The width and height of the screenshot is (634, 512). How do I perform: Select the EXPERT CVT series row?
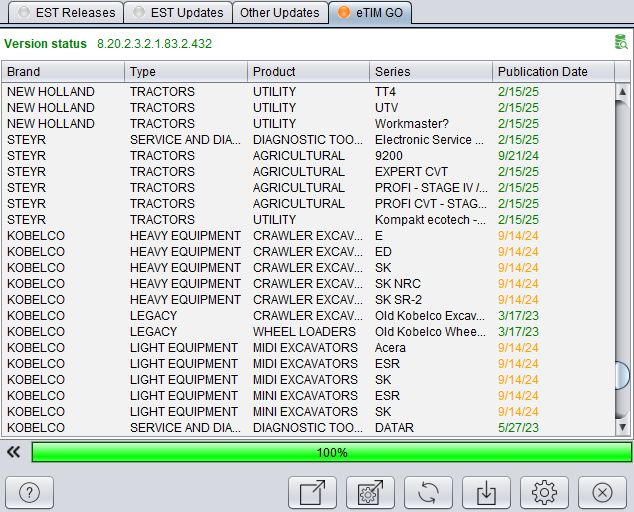[308, 171]
